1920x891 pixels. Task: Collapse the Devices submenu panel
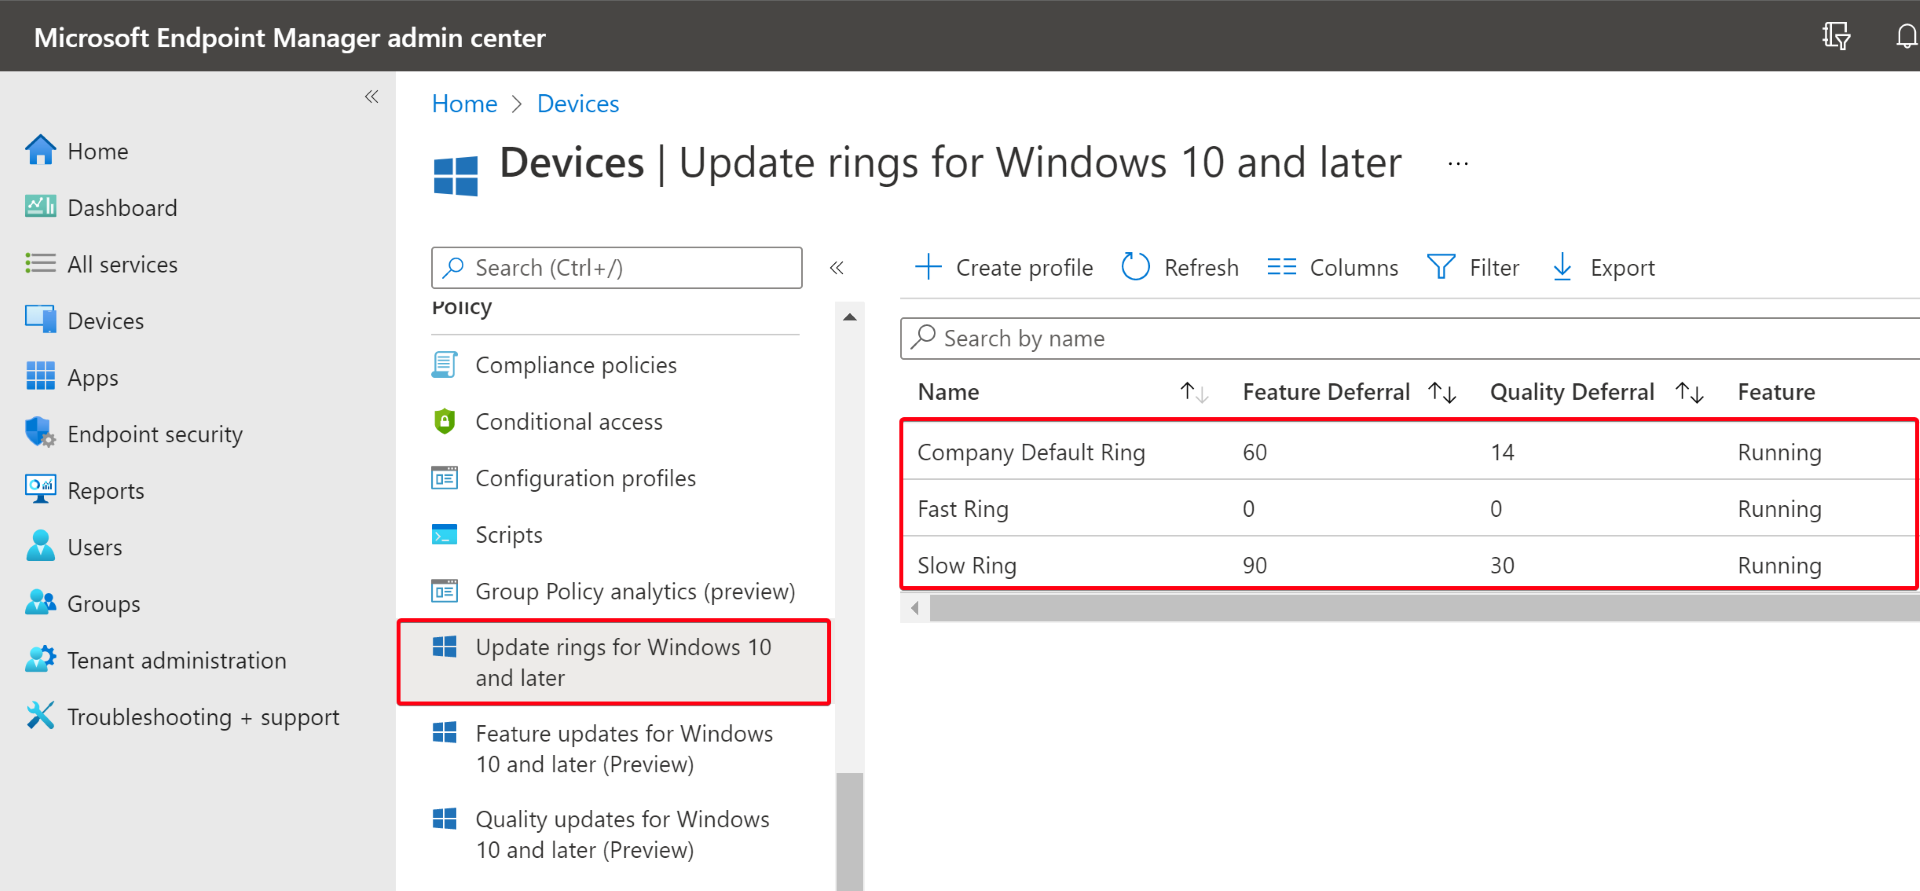click(x=837, y=268)
